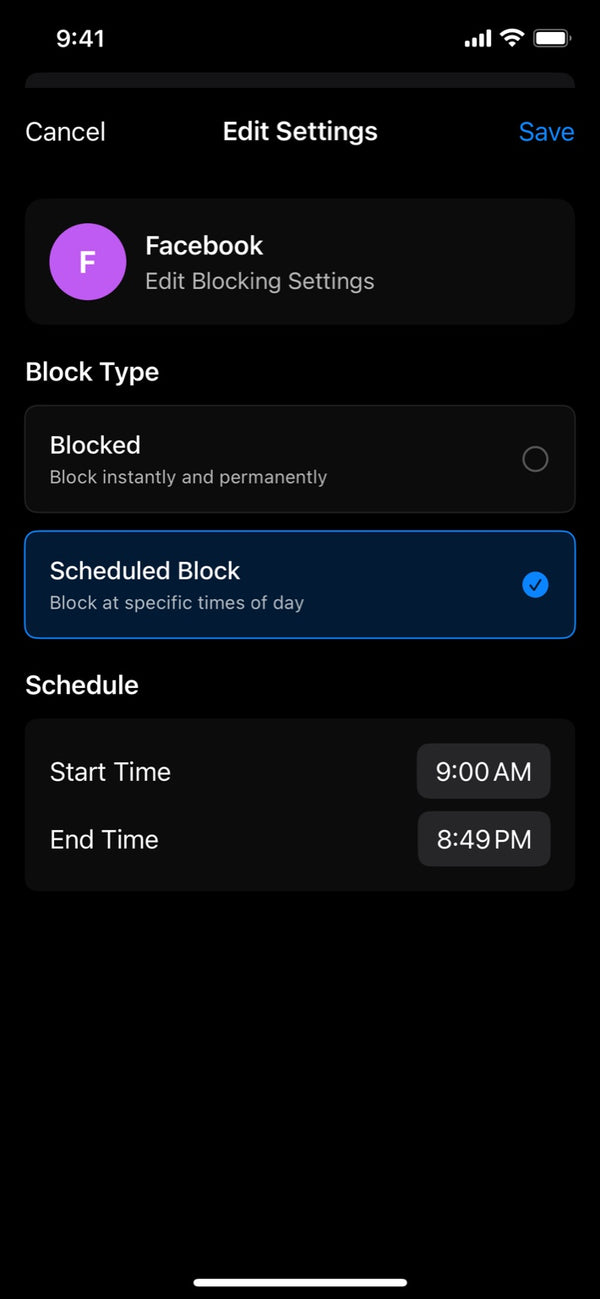The height and width of the screenshot is (1299, 600).
Task: Click the blue Scheduled Block checkmark
Action: coord(535,585)
